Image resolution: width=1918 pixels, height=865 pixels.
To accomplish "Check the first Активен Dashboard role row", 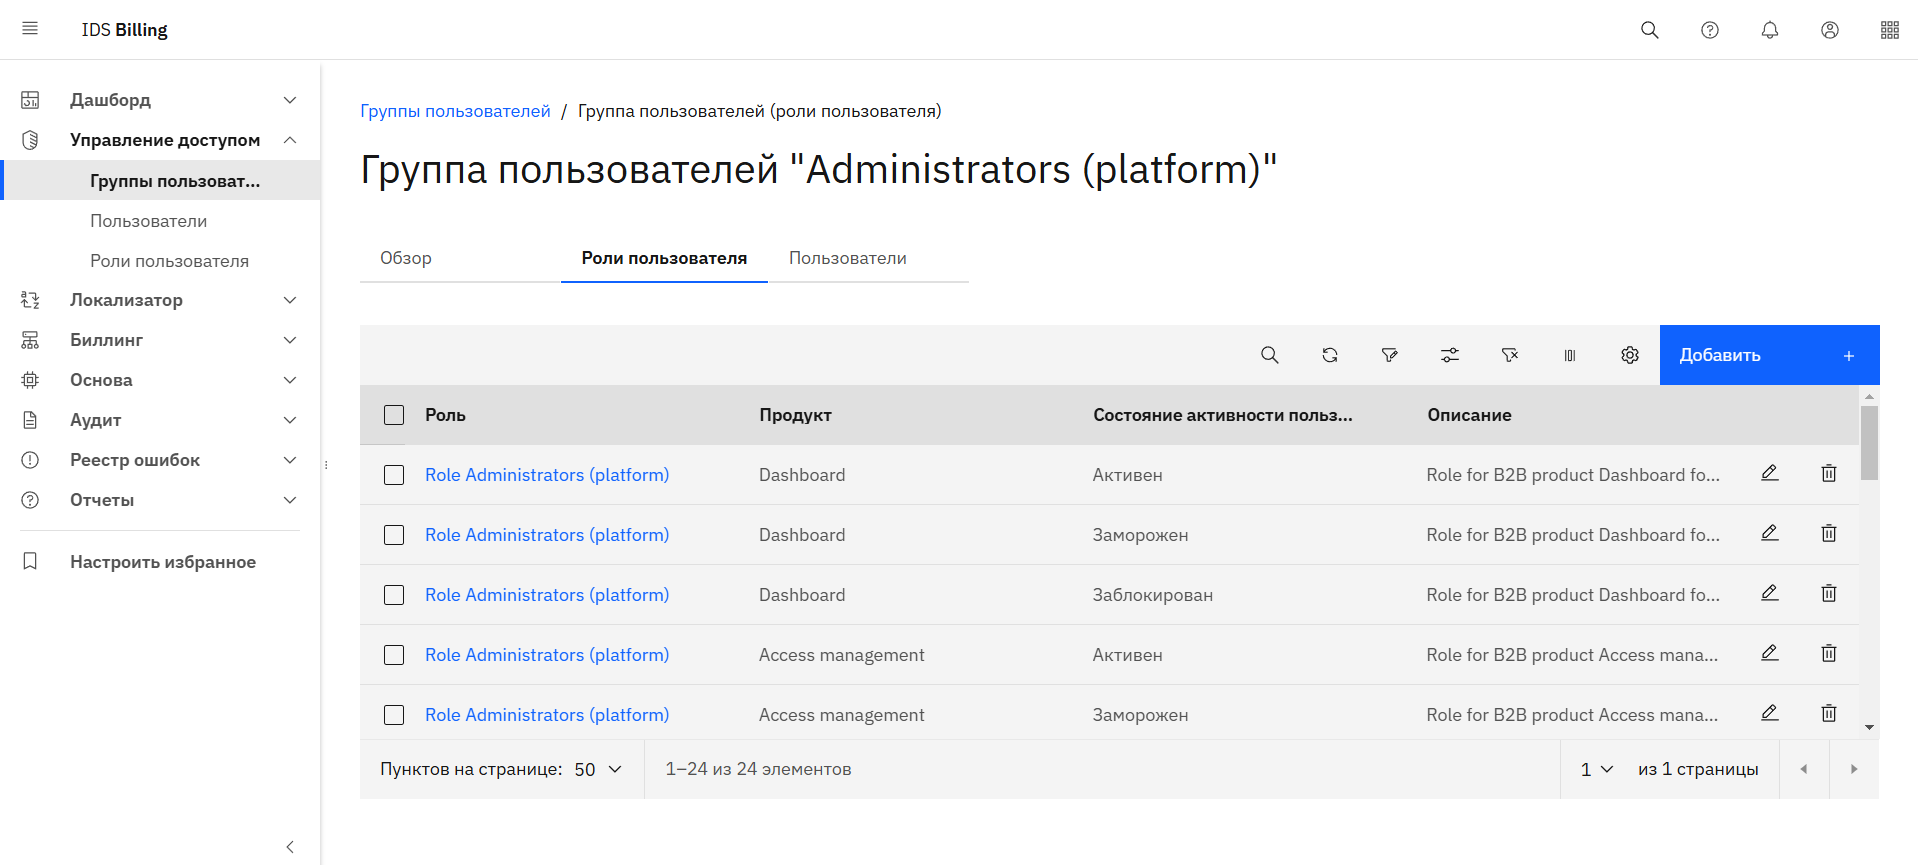I will click(x=394, y=475).
